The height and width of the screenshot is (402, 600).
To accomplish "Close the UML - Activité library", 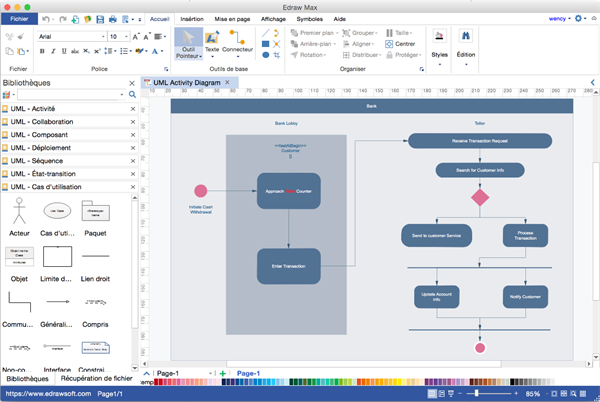I will point(133,108).
